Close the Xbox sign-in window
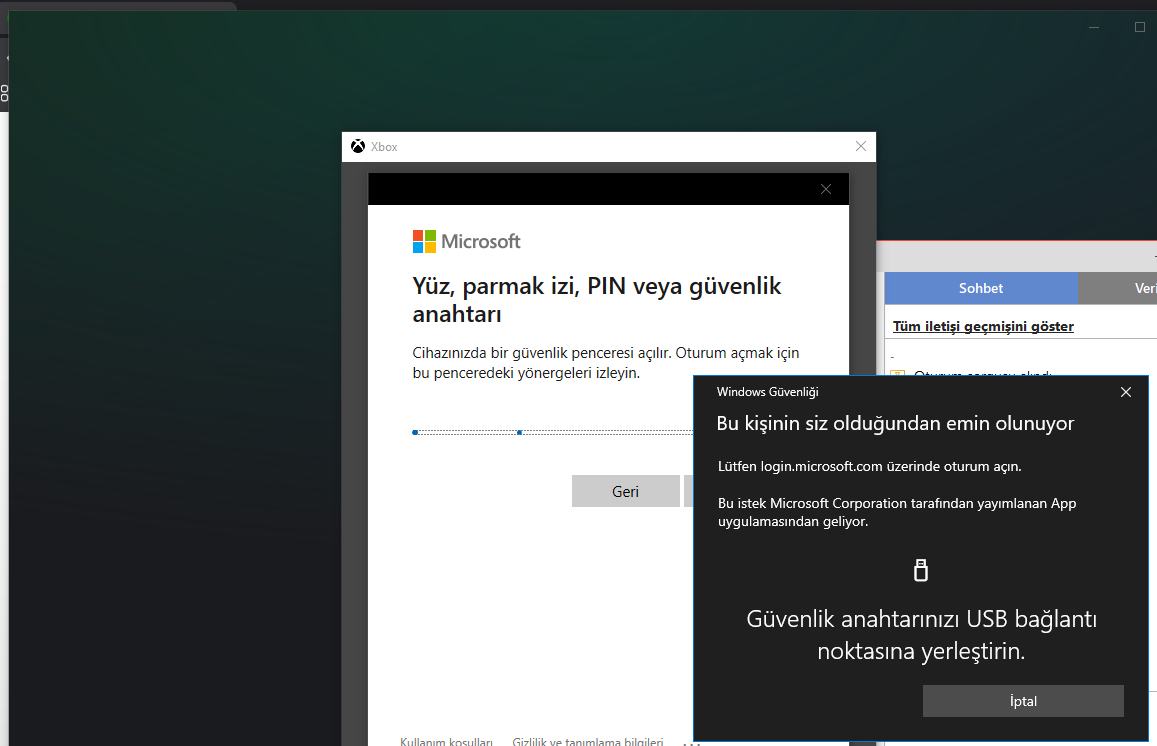 coord(860,146)
